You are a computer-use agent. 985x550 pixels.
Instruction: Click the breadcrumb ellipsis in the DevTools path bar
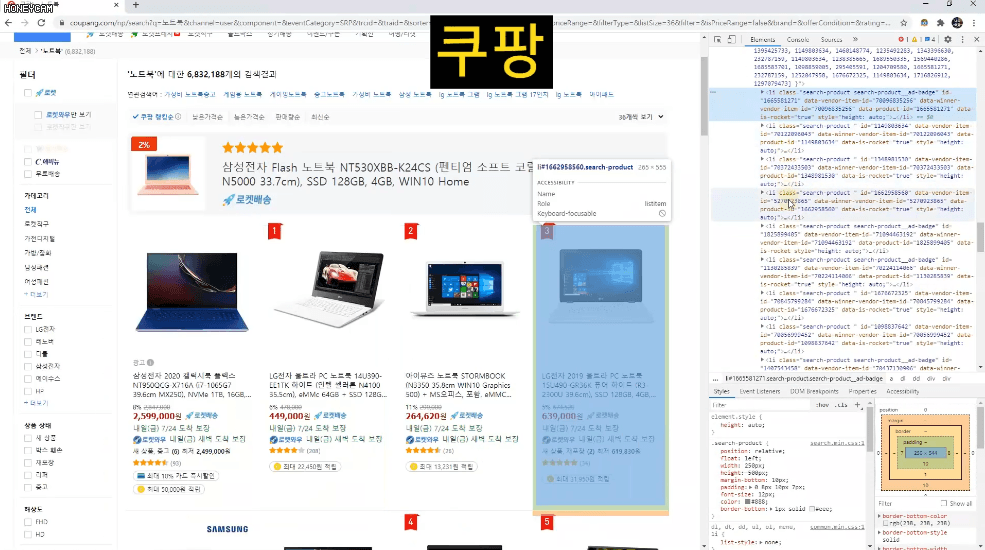coord(715,379)
